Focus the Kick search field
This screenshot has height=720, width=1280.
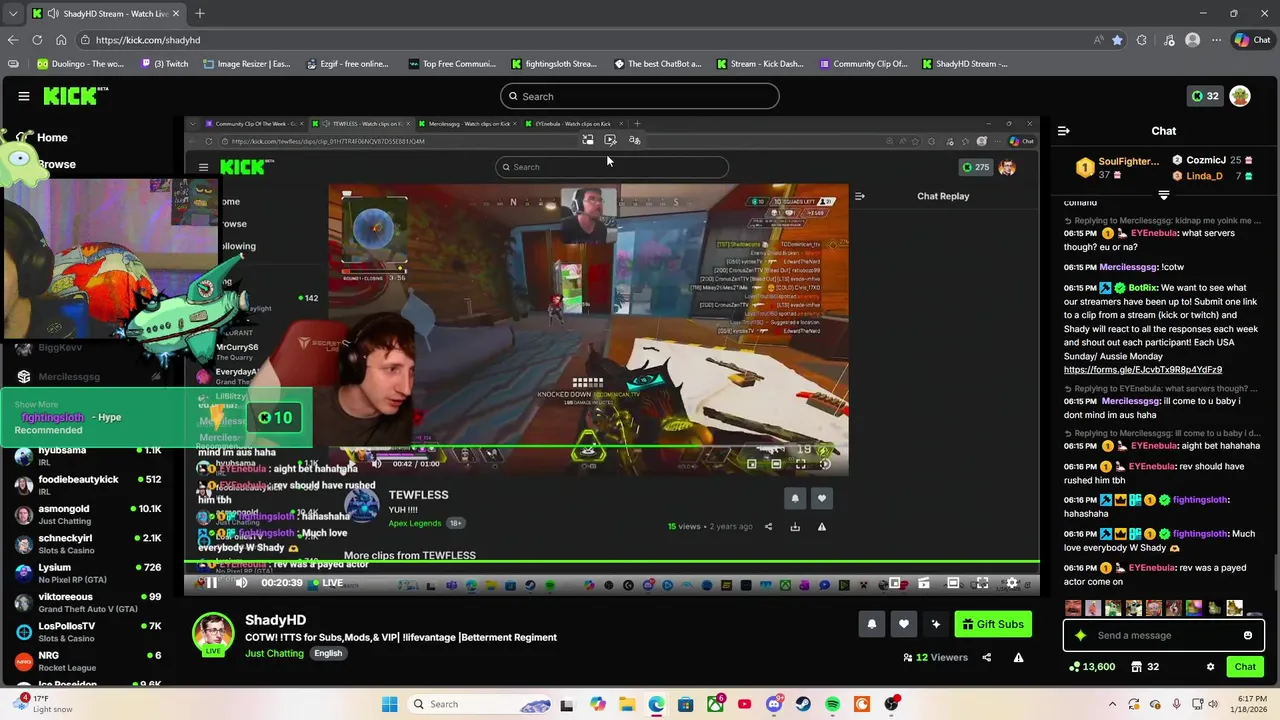pos(640,96)
